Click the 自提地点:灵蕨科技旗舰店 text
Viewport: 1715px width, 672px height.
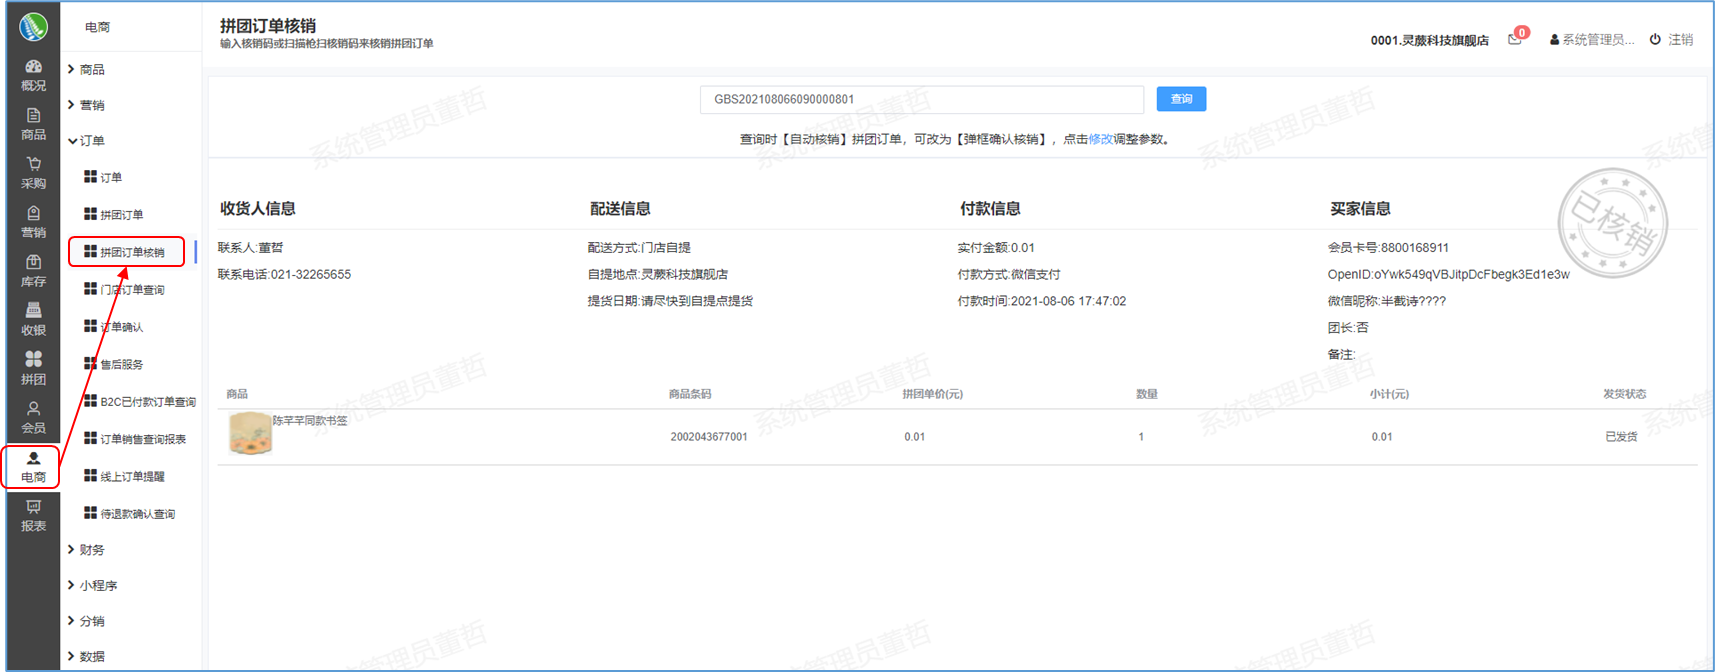pyautogui.click(x=658, y=274)
